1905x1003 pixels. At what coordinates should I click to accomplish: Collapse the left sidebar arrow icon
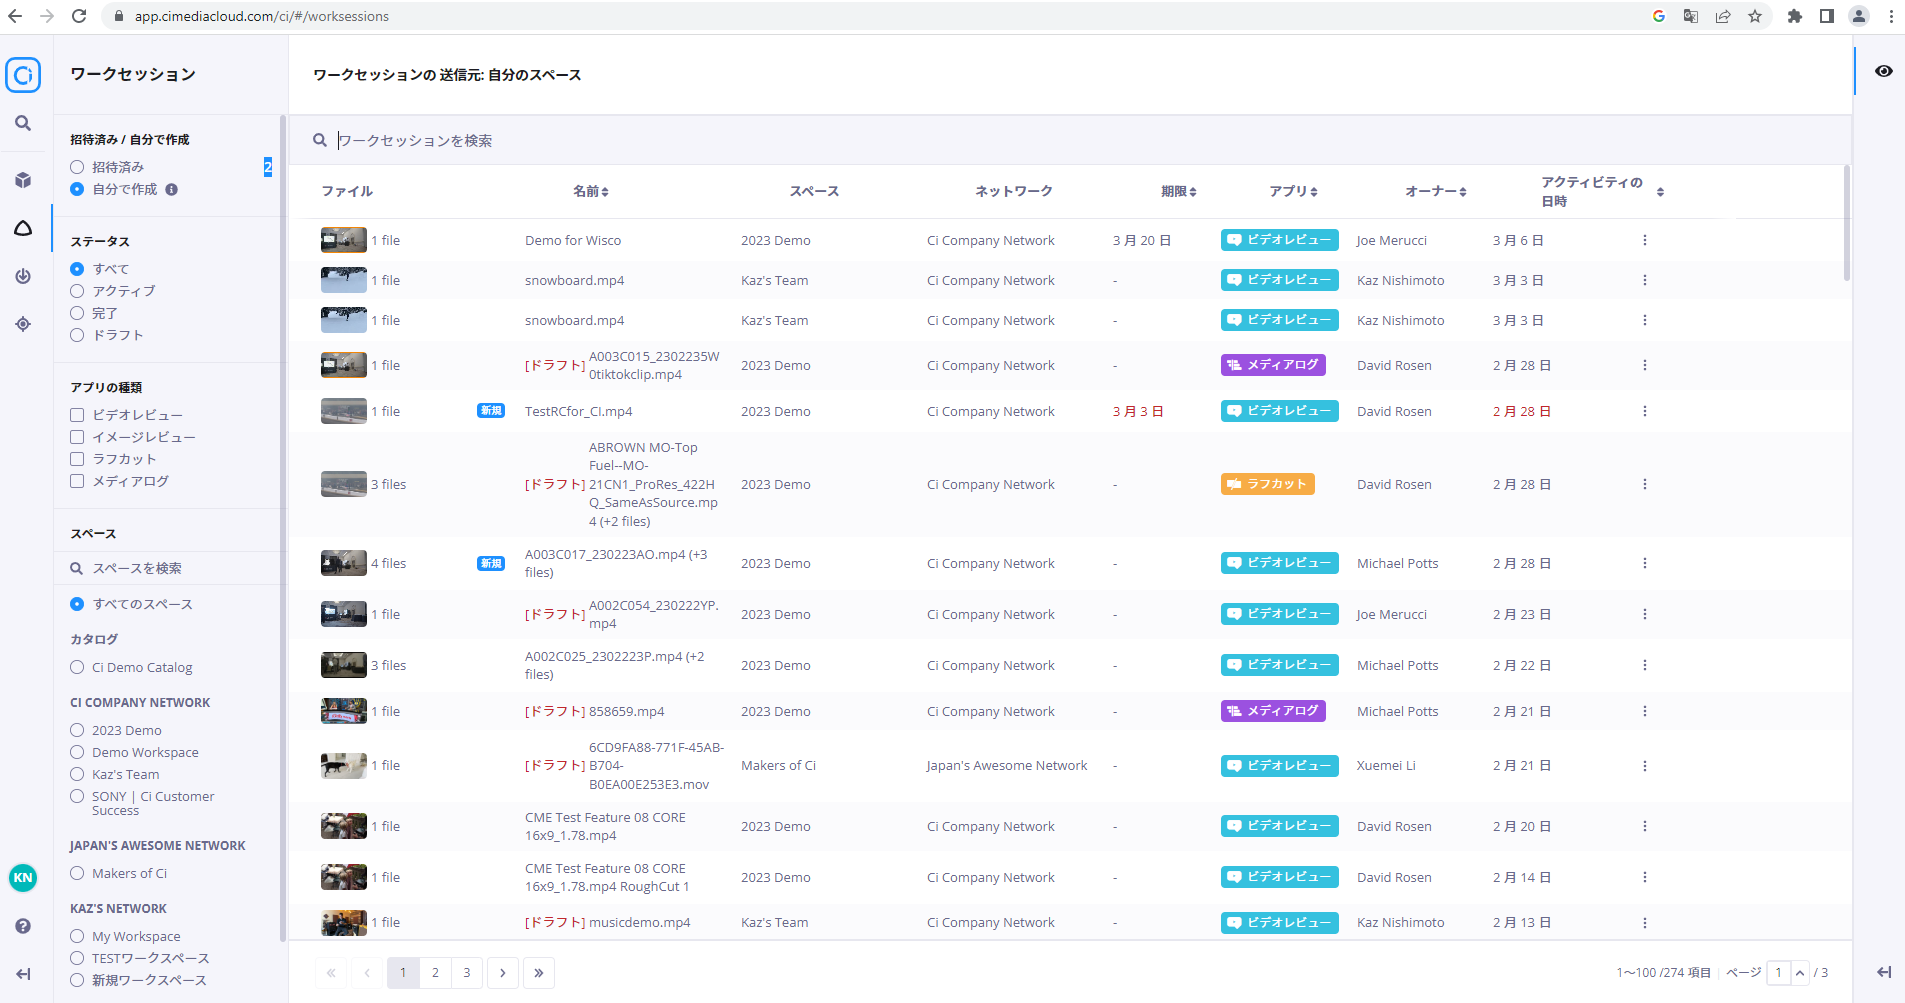click(x=23, y=974)
